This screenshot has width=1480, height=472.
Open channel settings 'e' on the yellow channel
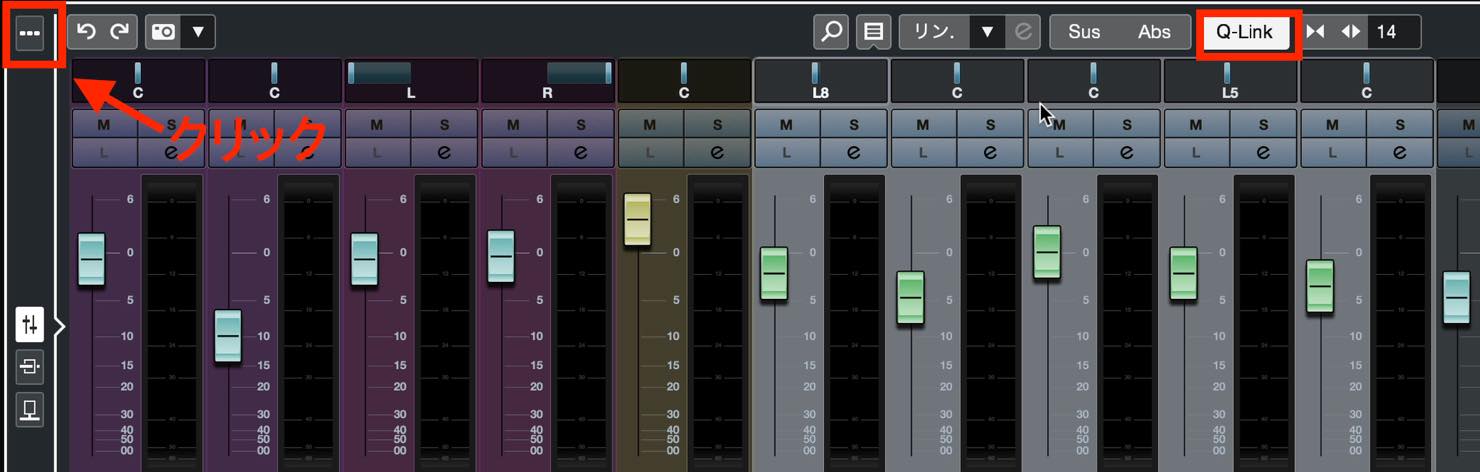tap(717, 153)
